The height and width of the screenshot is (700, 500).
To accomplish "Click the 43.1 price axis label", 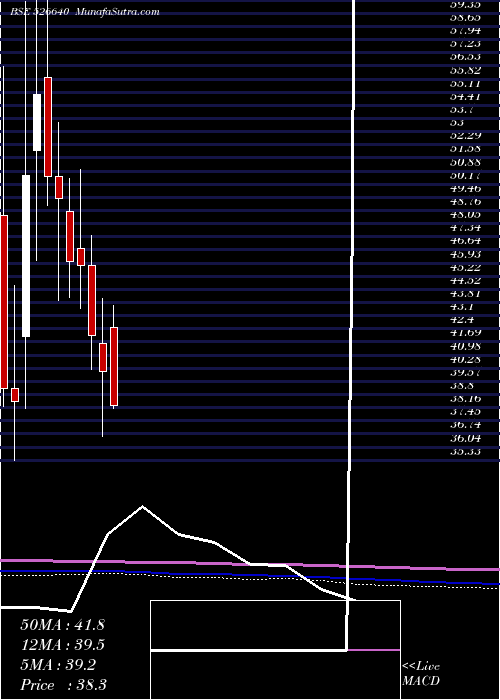I will [x=462, y=307].
